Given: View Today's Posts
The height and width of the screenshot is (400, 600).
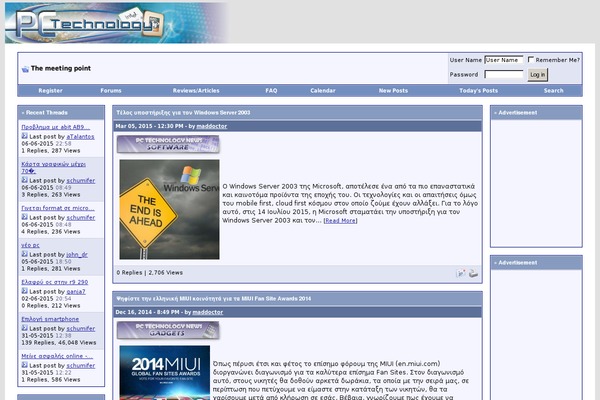Looking at the screenshot, I should click(479, 91).
